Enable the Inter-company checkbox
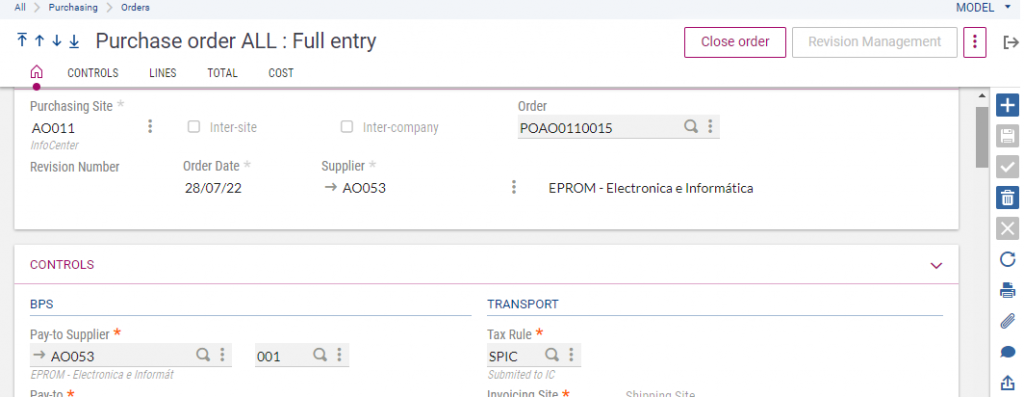 point(347,127)
